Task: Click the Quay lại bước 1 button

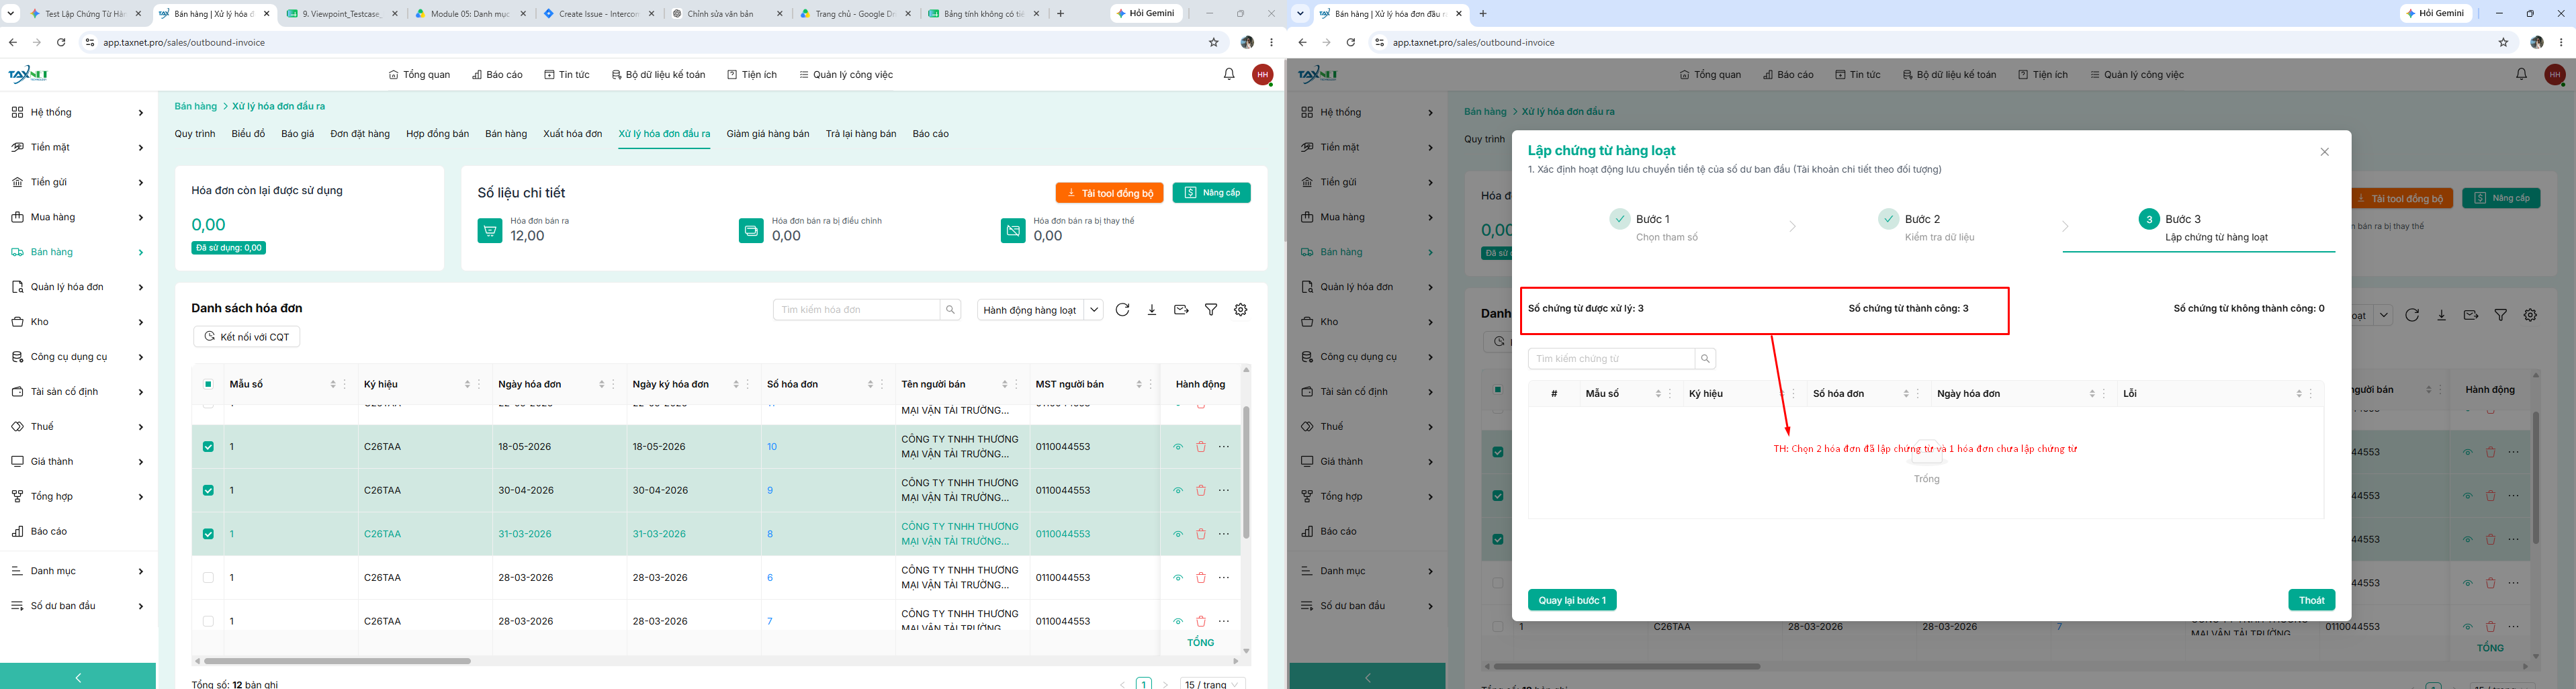Action: coord(1572,600)
